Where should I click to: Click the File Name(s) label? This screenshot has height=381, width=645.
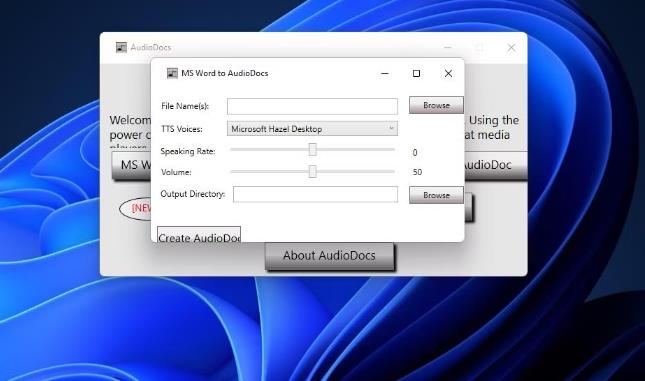(185, 106)
